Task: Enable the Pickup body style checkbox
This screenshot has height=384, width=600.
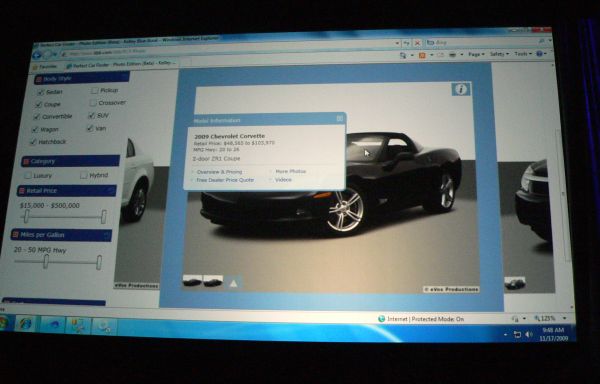Action: pos(94,91)
